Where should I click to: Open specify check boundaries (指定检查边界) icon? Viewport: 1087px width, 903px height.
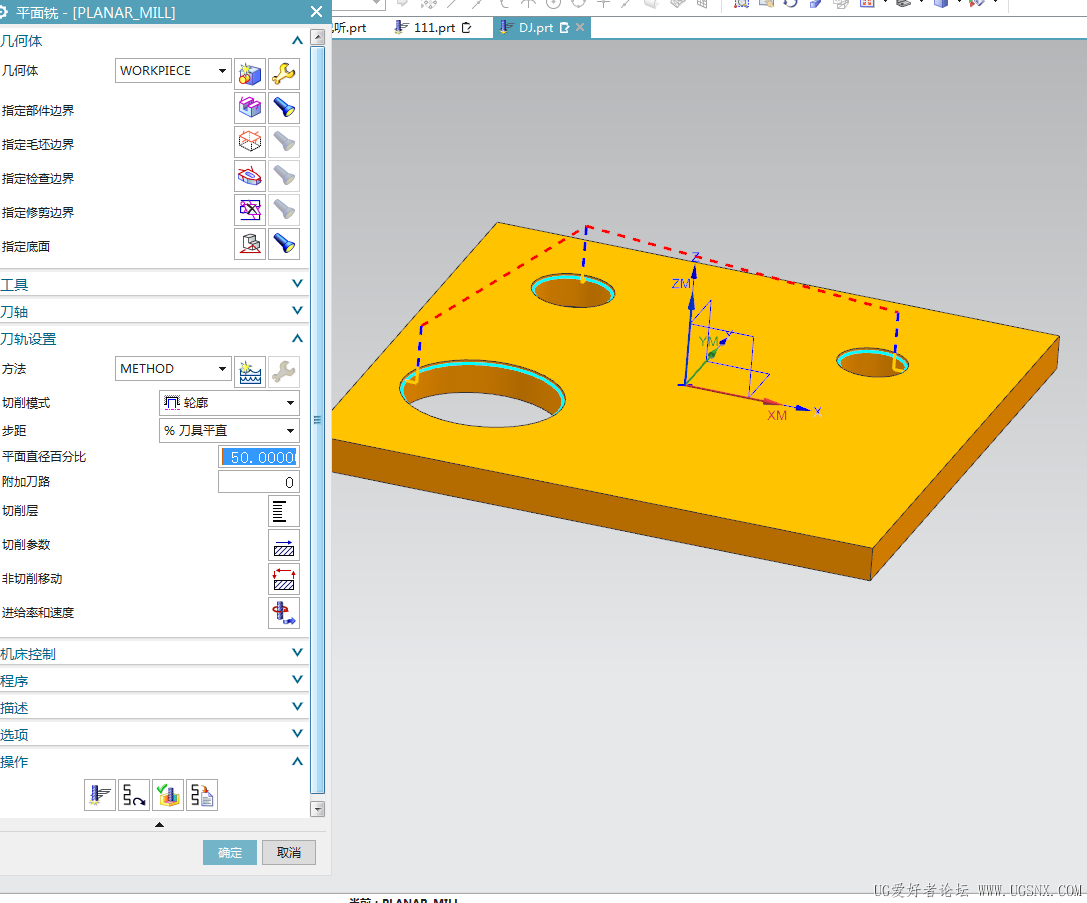tap(250, 175)
